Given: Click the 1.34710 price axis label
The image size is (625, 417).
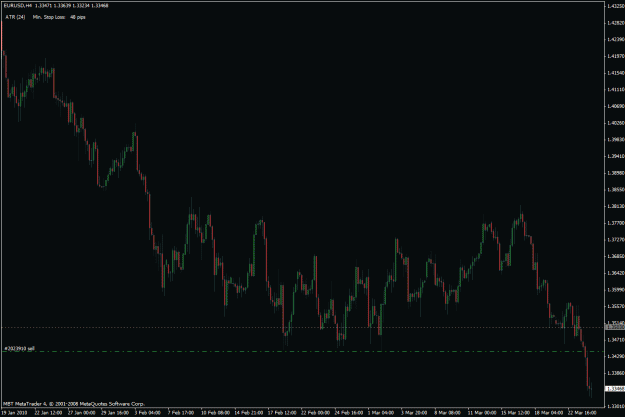Looking at the screenshot, I should click(616, 340).
